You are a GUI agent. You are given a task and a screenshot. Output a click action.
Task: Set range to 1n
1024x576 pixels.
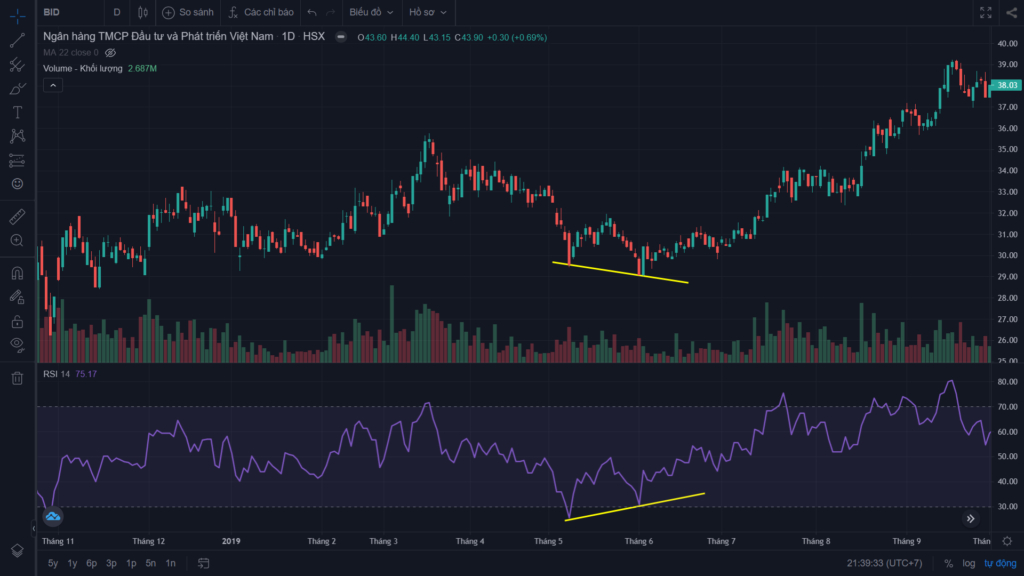[x=170, y=564]
